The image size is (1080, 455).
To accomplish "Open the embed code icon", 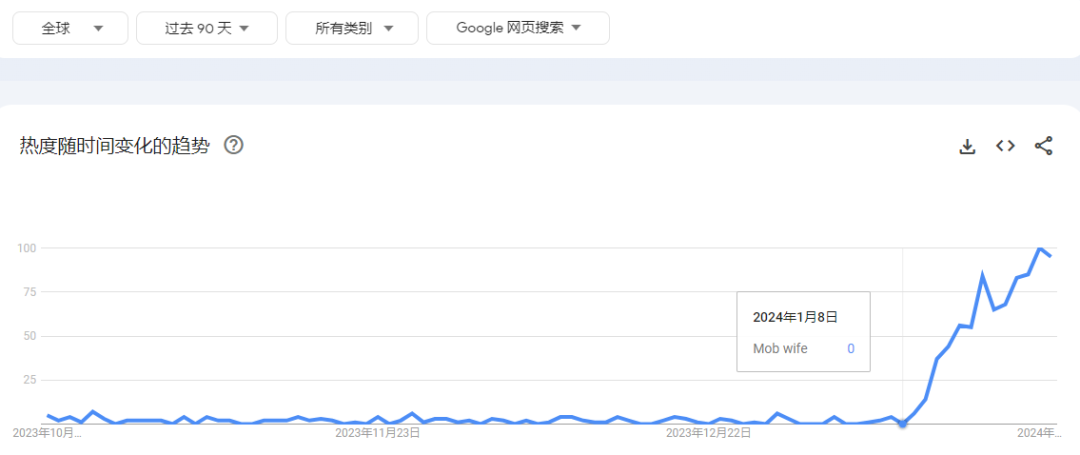I will click(1005, 146).
